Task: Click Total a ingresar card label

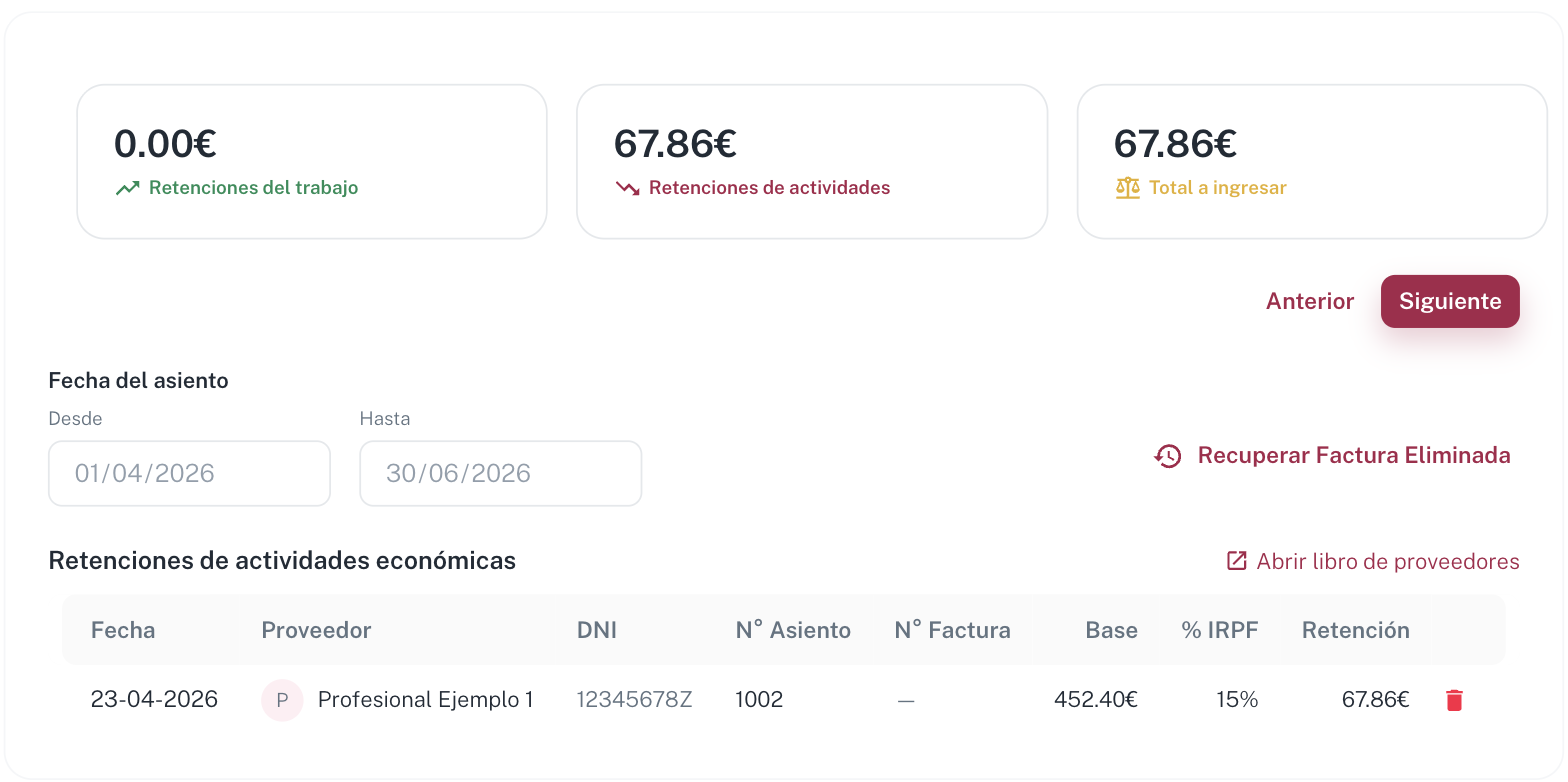Action: coord(1218,188)
